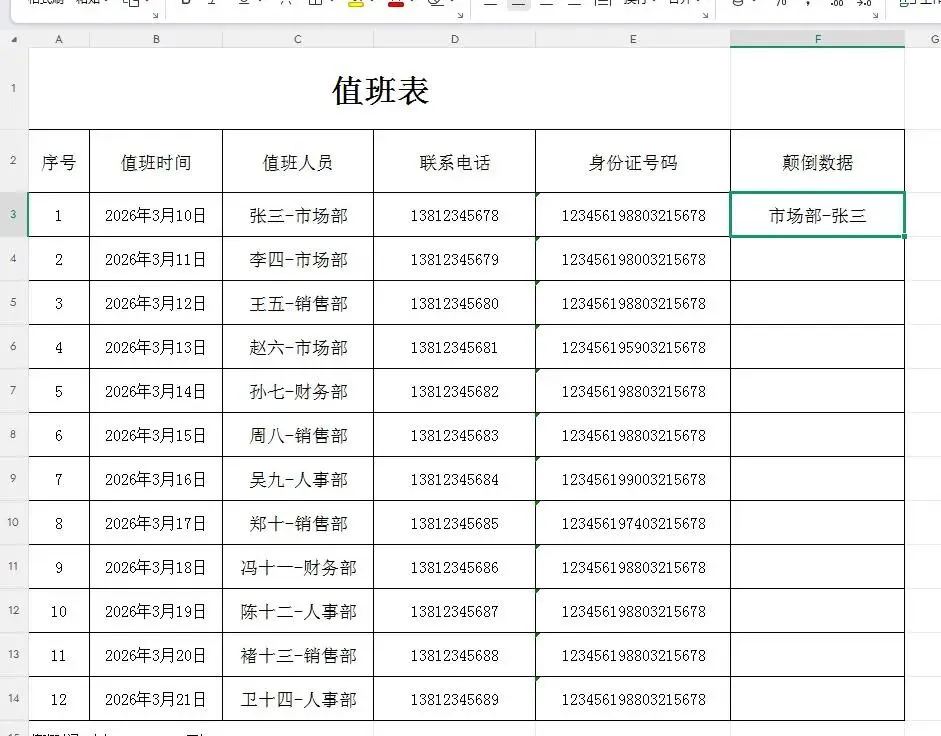941x736 pixels.
Task: Click cell 张三-市场部
Action: (x=298, y=215)
